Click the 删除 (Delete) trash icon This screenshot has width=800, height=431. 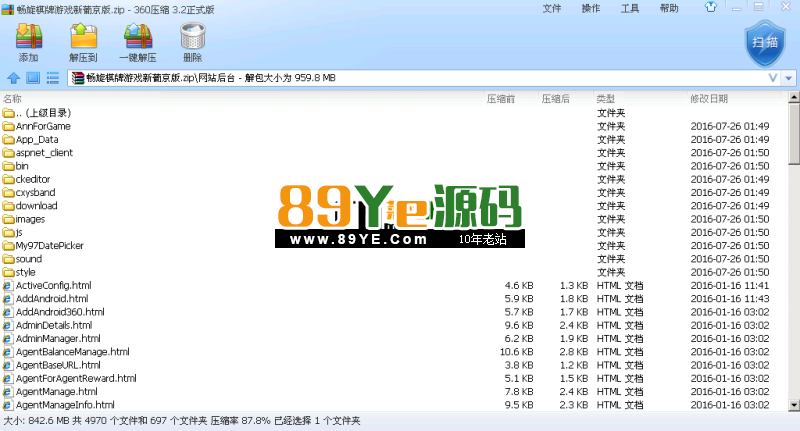(x=193, y=43)
